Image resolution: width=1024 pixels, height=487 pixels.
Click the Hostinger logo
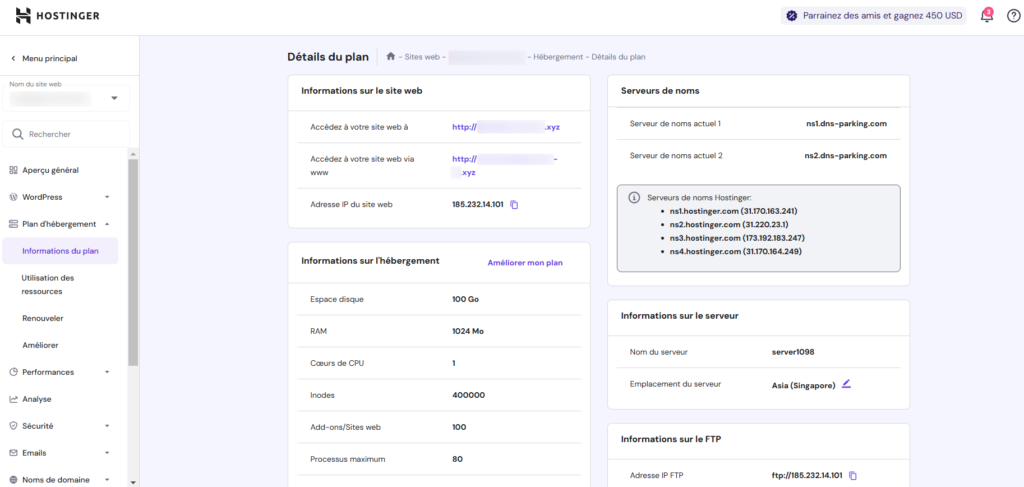58,16
